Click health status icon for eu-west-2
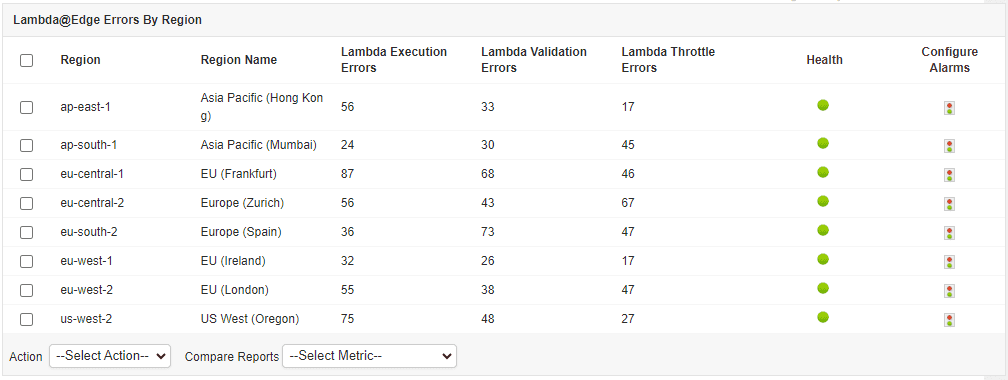The image size is (1008, 380). (823, 288)
